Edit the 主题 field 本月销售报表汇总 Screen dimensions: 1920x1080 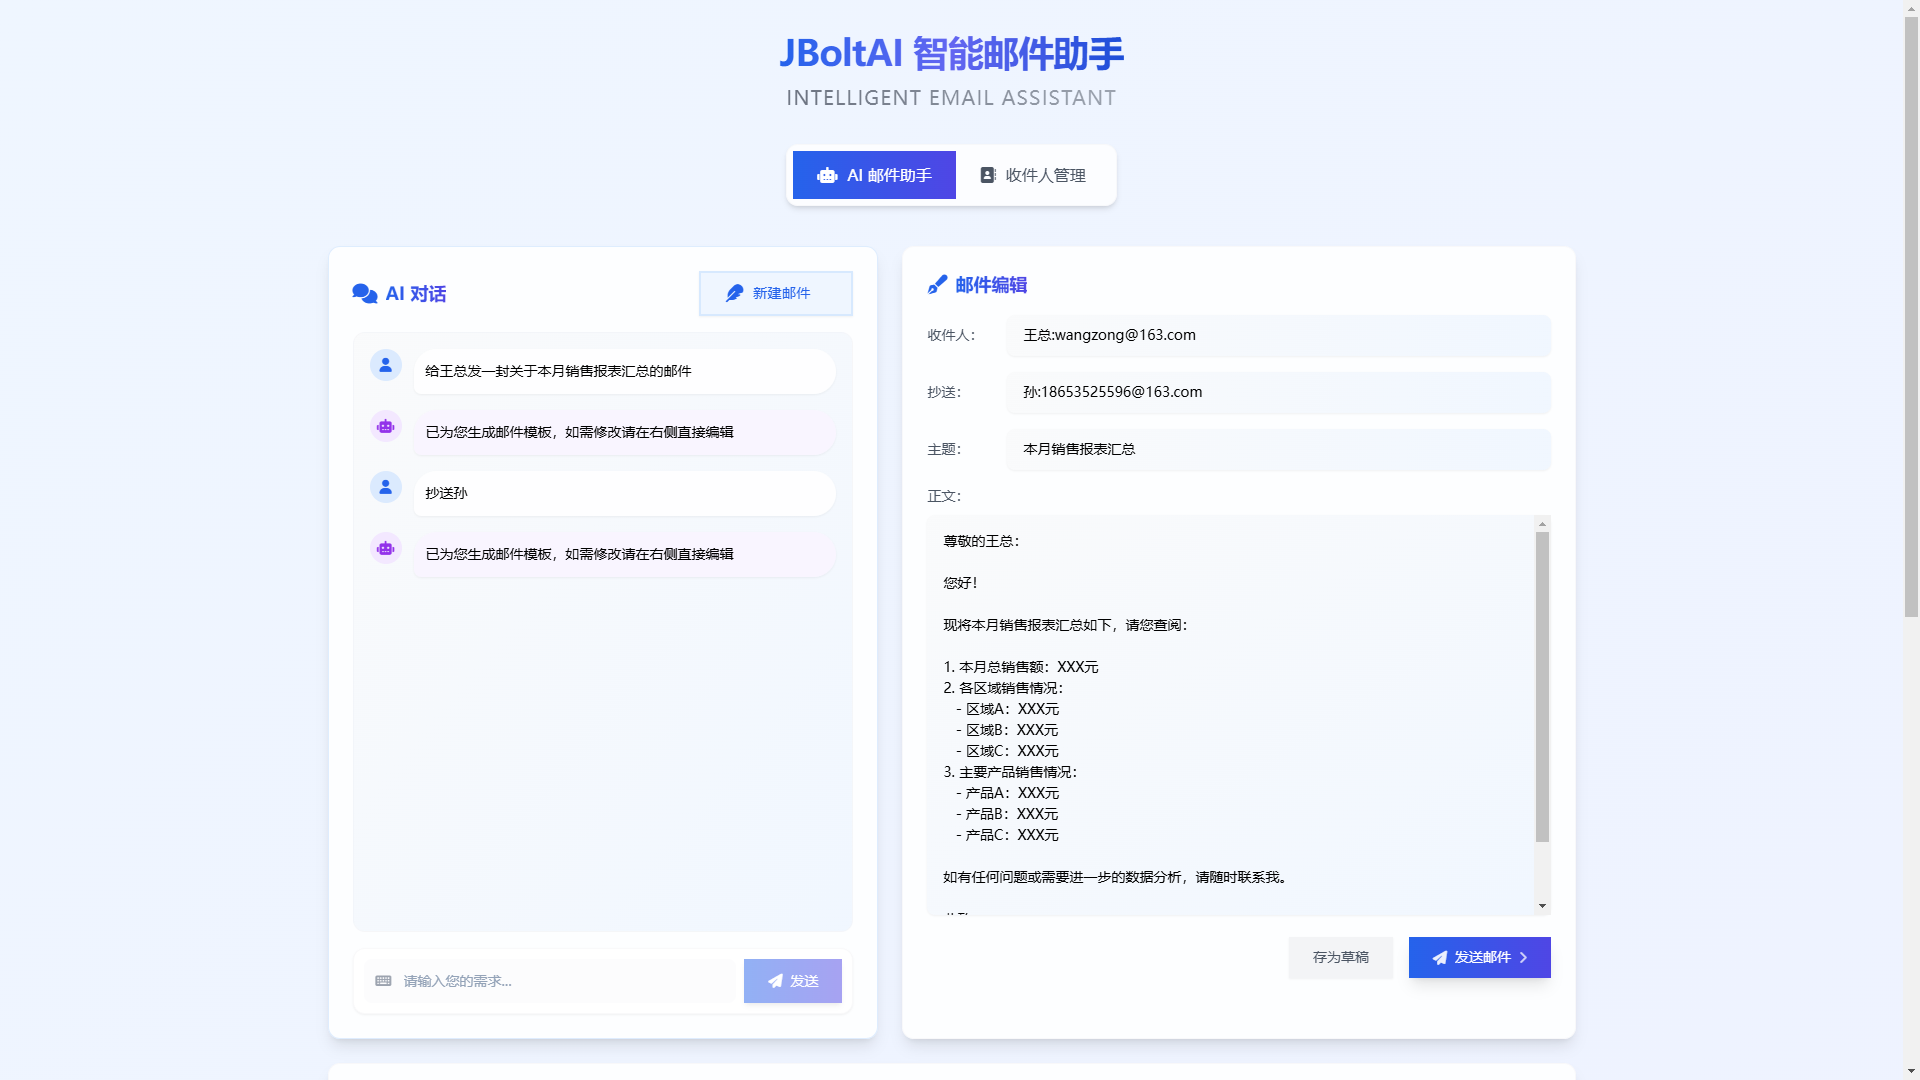tap(1279, 449)
